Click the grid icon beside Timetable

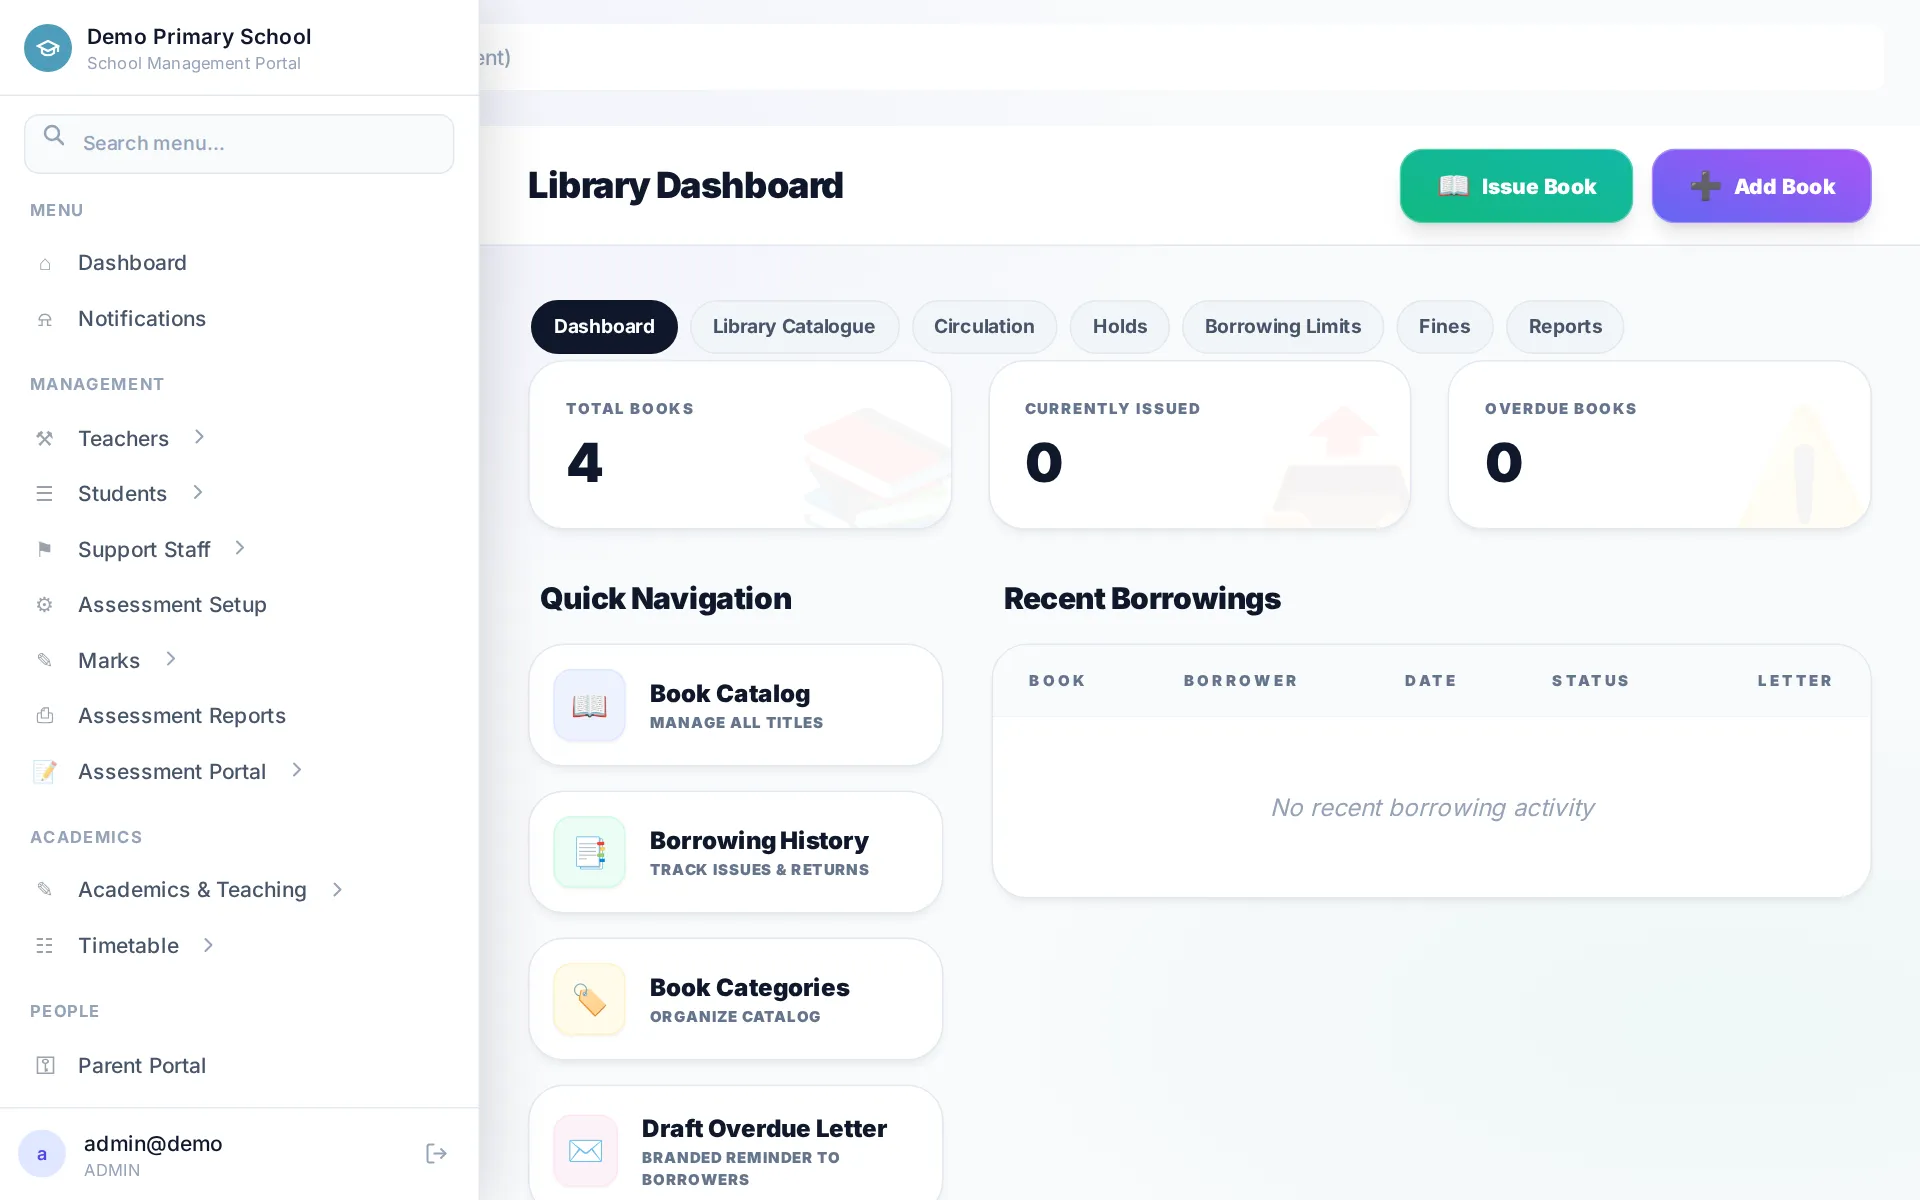point(45,946)
